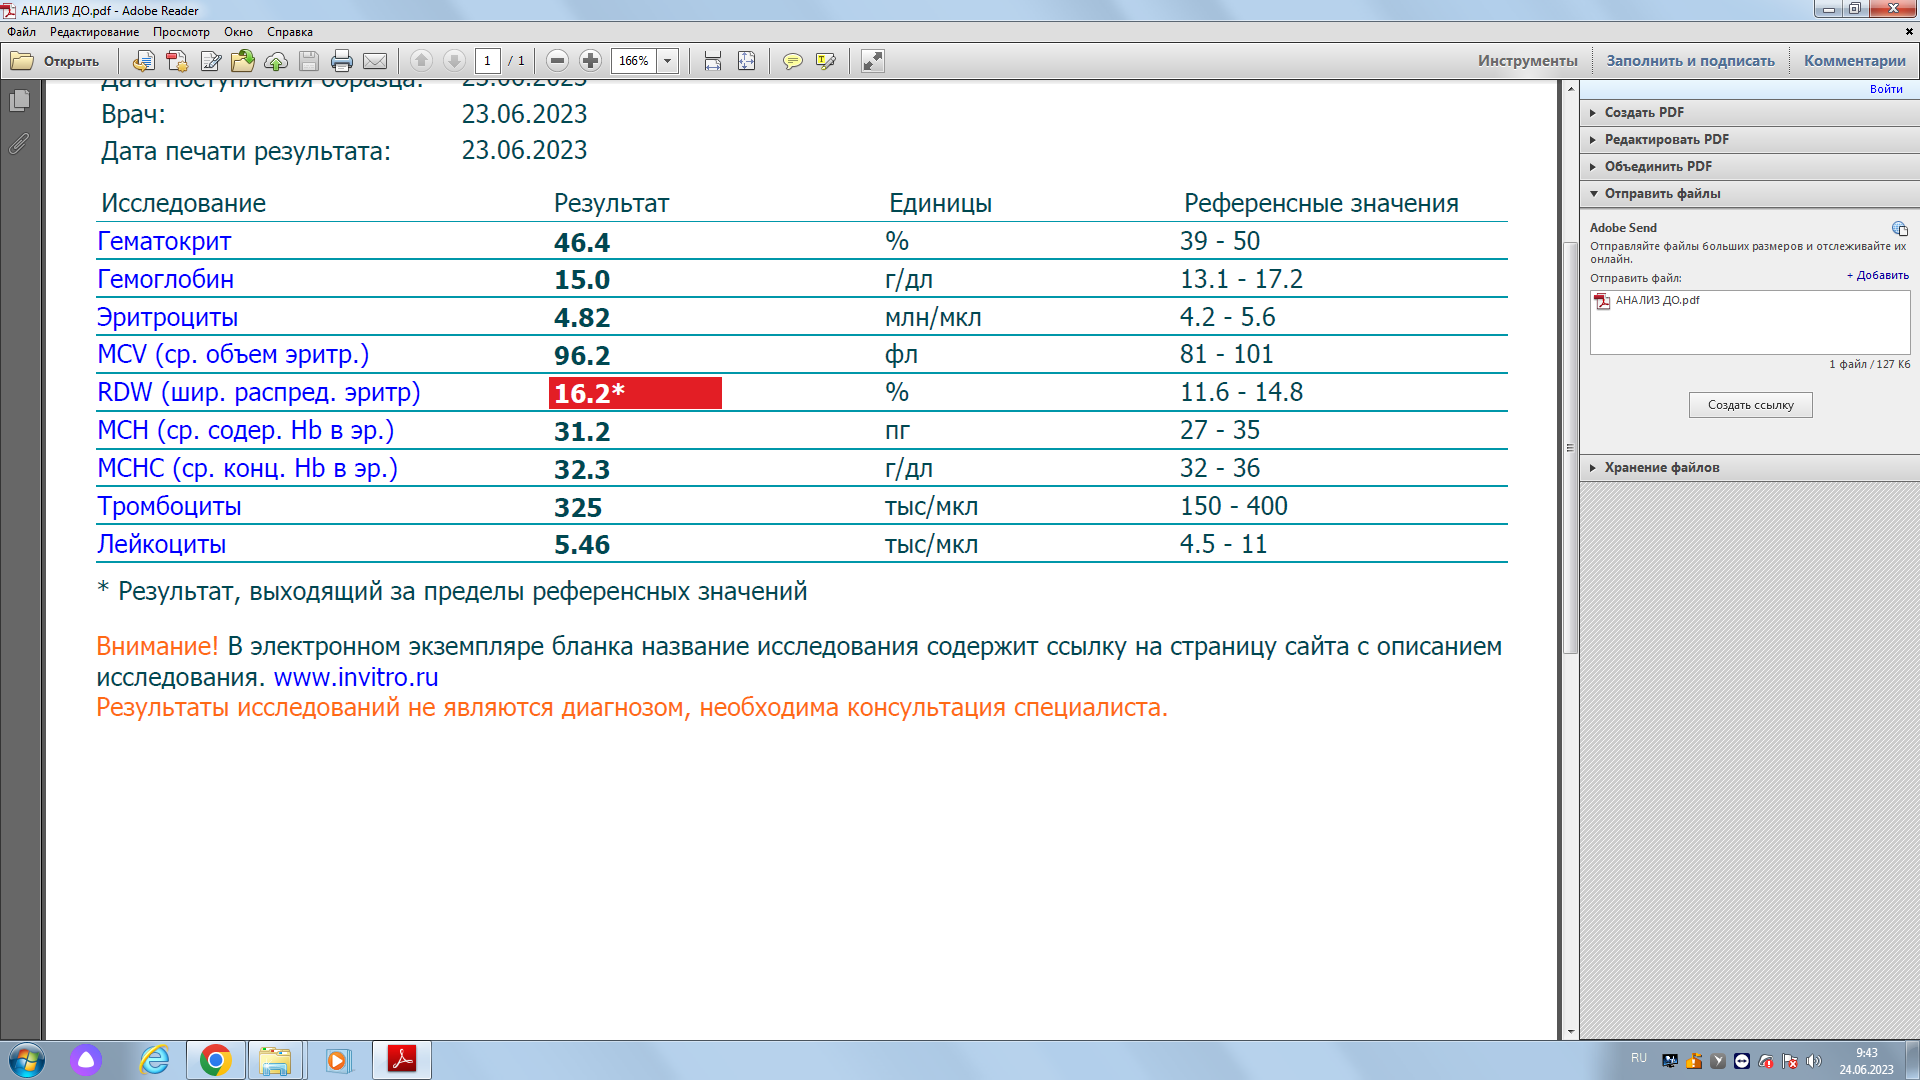The width and height of the screenshot is (1920, 1080).
Task: Click the Создать ссылку button
Action: [1750, 405]
